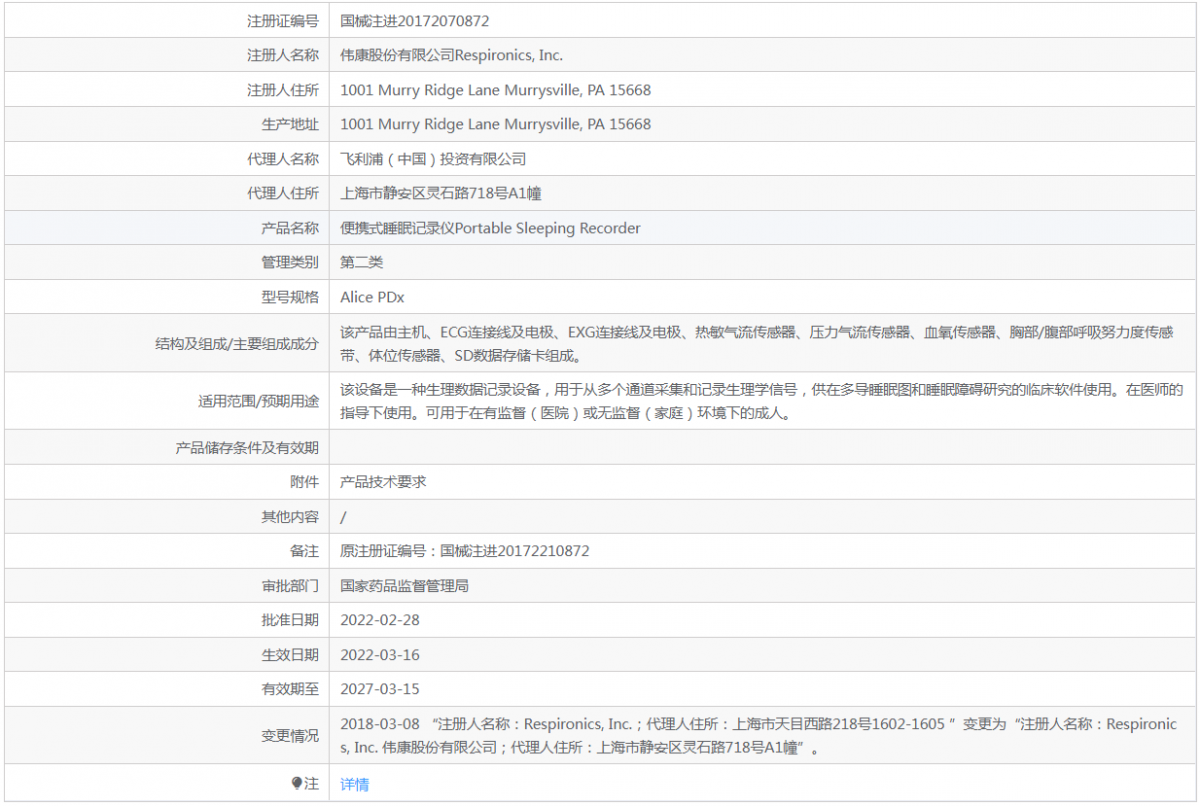This screenshot has height=806, width=1200.
Task: Select the address in the 生产地址 row
Action: (495, 124)
